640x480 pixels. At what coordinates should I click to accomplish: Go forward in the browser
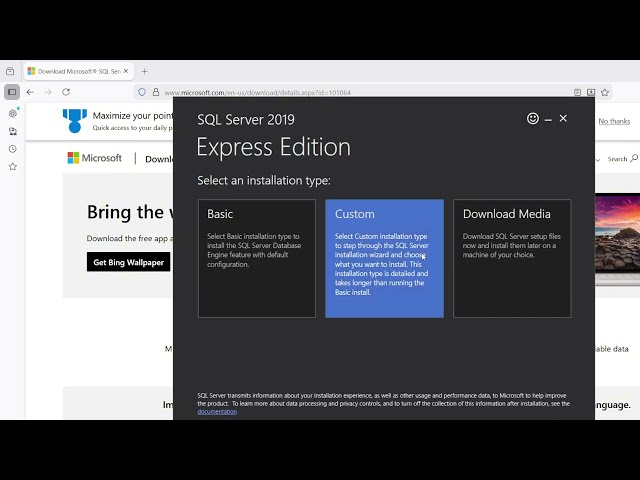tap(48, 92)
